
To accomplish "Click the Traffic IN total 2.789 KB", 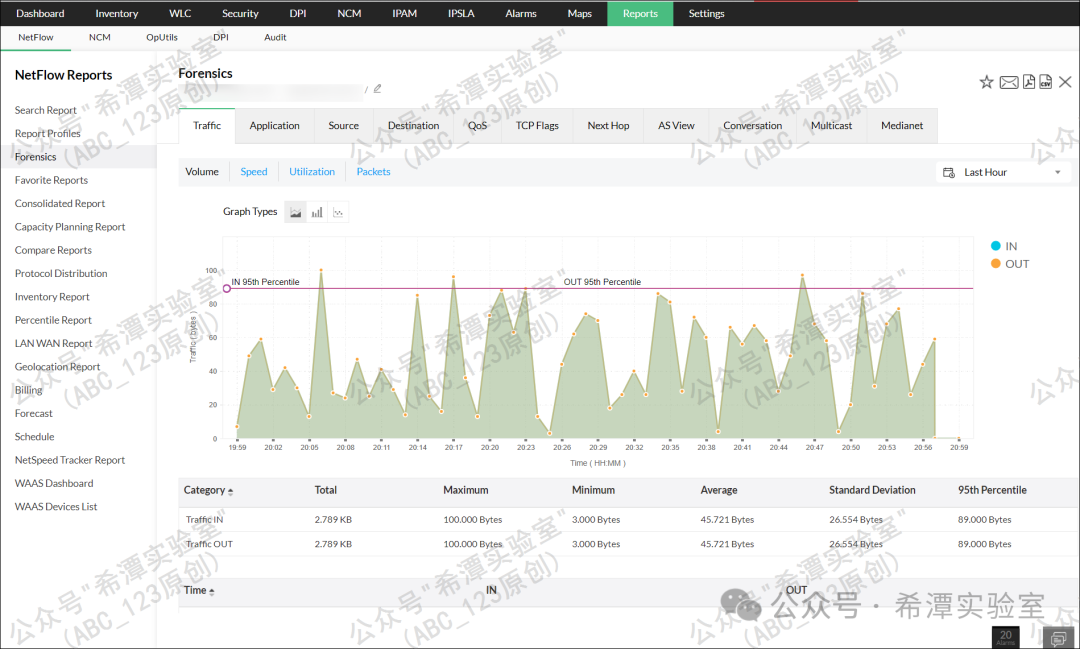I will 333,519.
